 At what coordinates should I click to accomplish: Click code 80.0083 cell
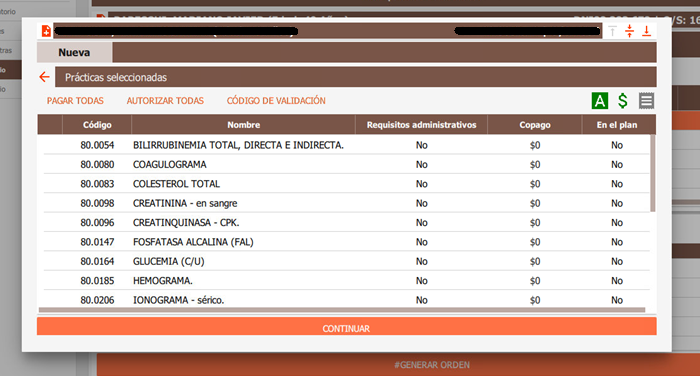point(97,184)
